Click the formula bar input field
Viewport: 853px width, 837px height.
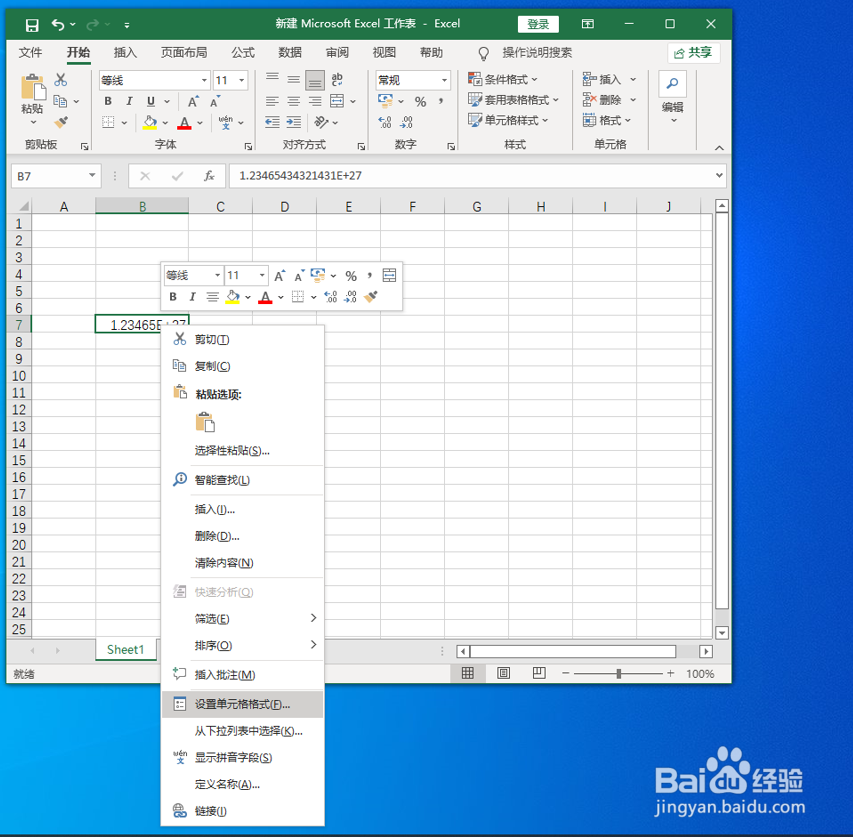471,176
